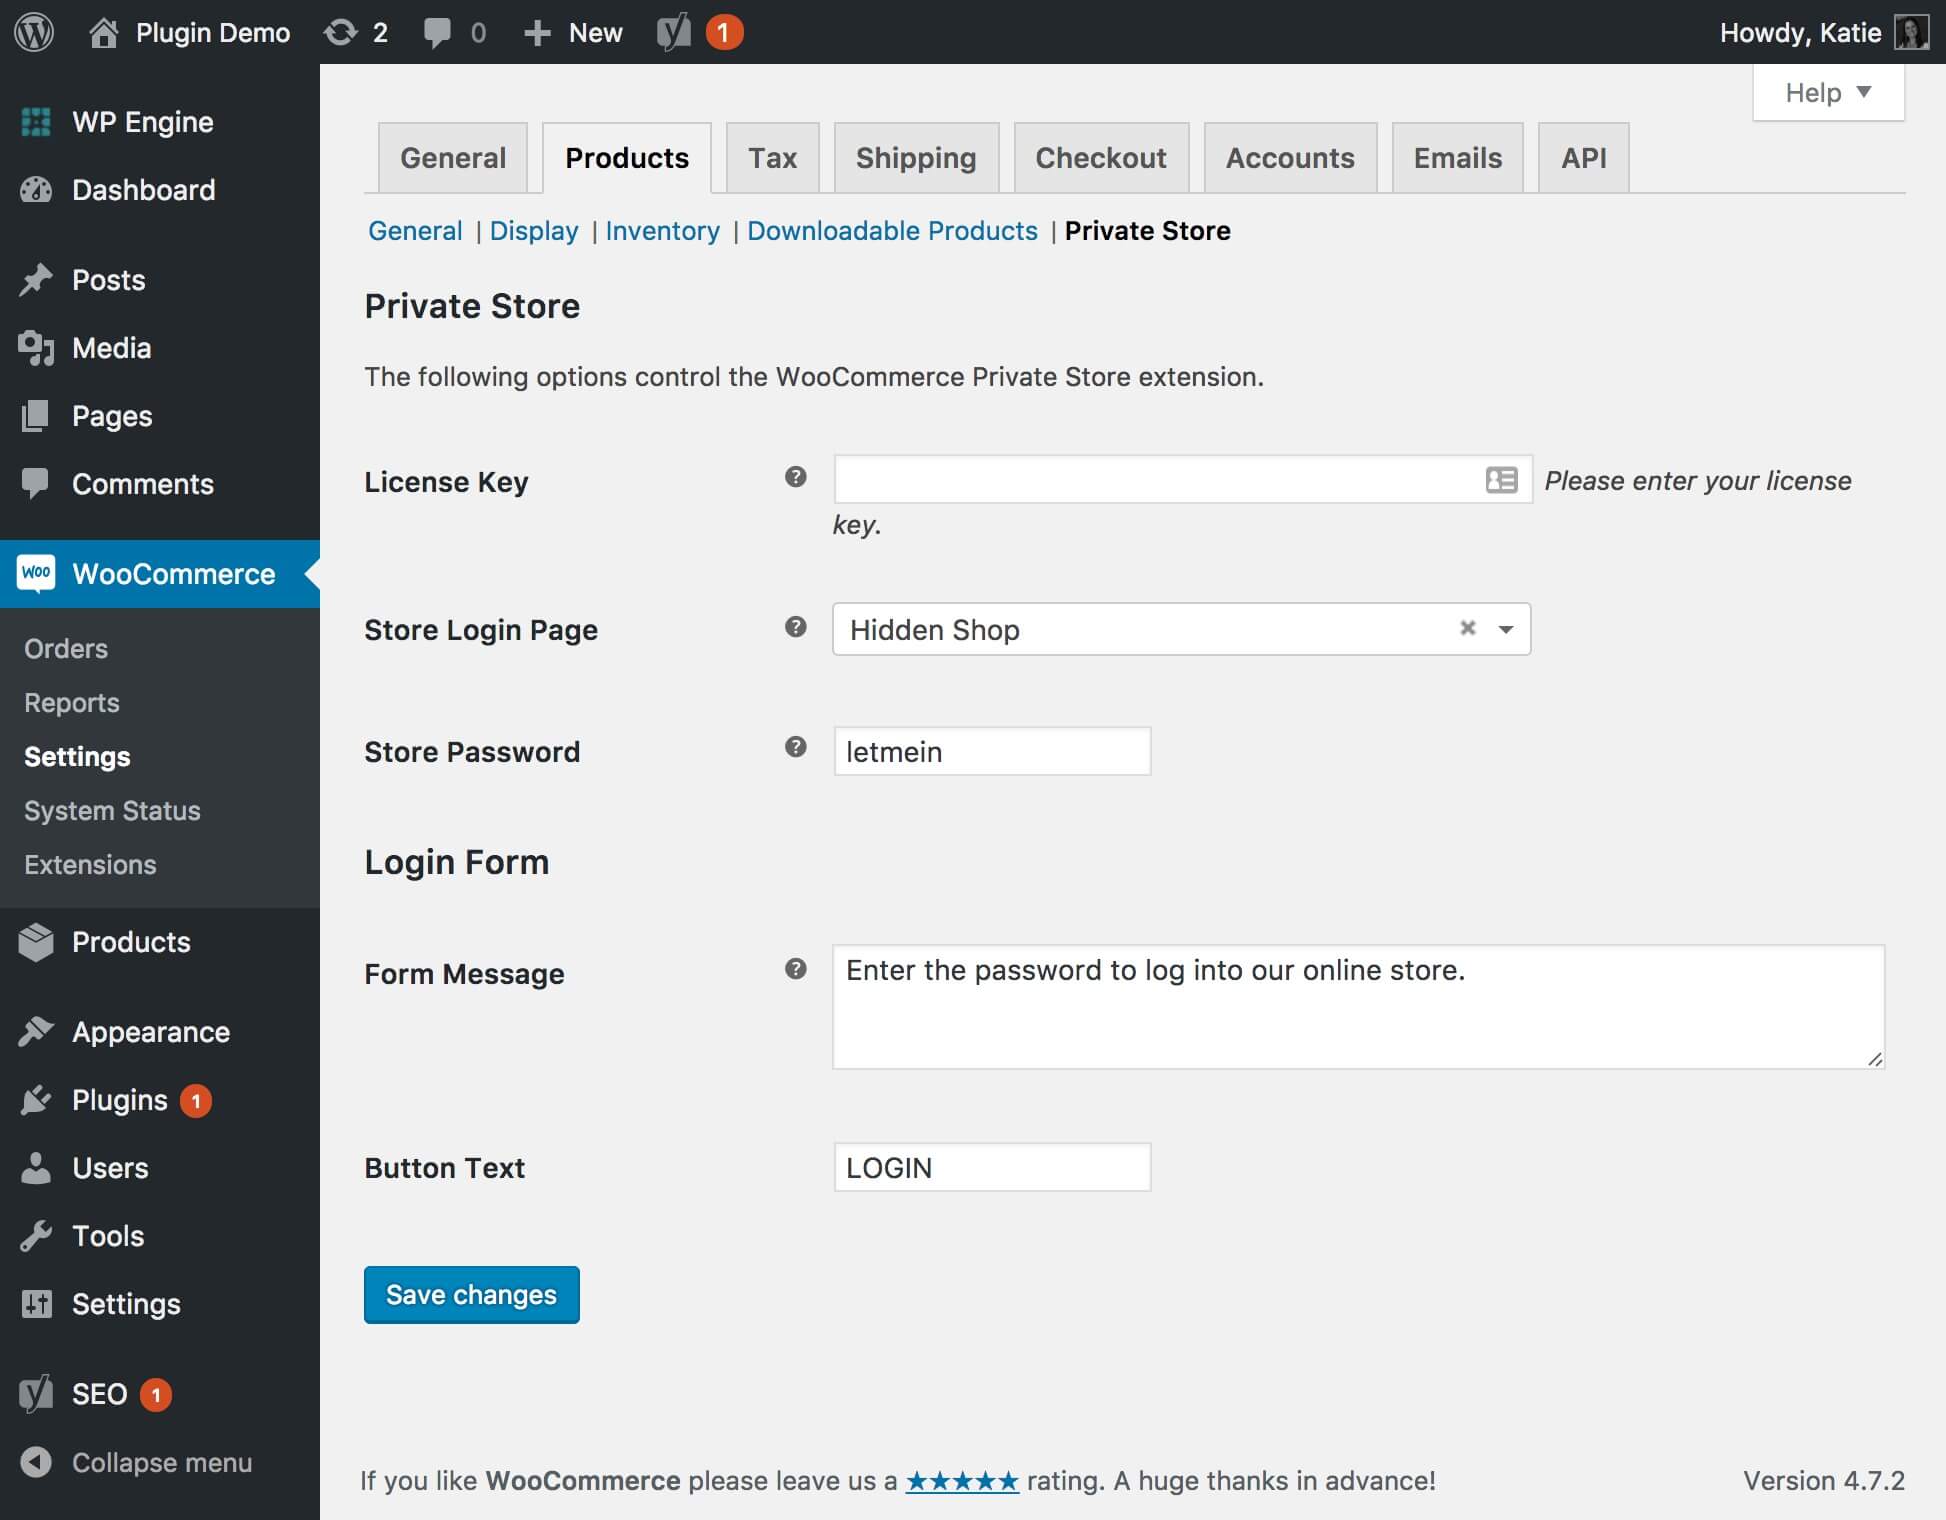Image resolution: width=1946 pixels, height=1520 pixels.
Task: Open the Yoast SEO icon in admin bar
Action: pyautogui.click(x=674, y=32)
